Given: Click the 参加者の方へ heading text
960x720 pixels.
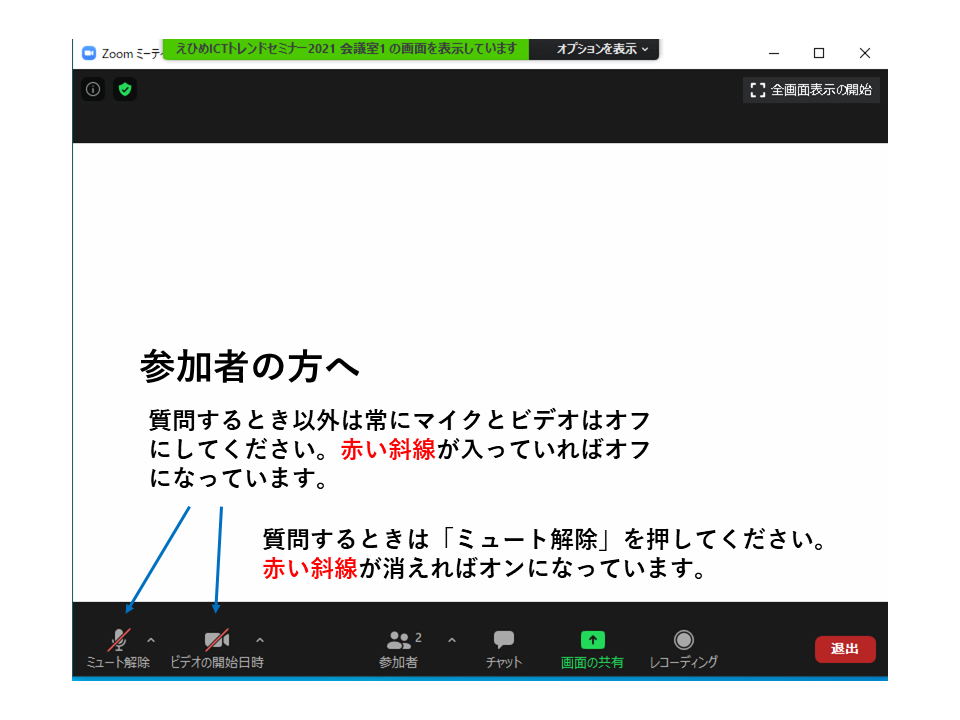Looking at the screenshot, I should coord(250,366).
